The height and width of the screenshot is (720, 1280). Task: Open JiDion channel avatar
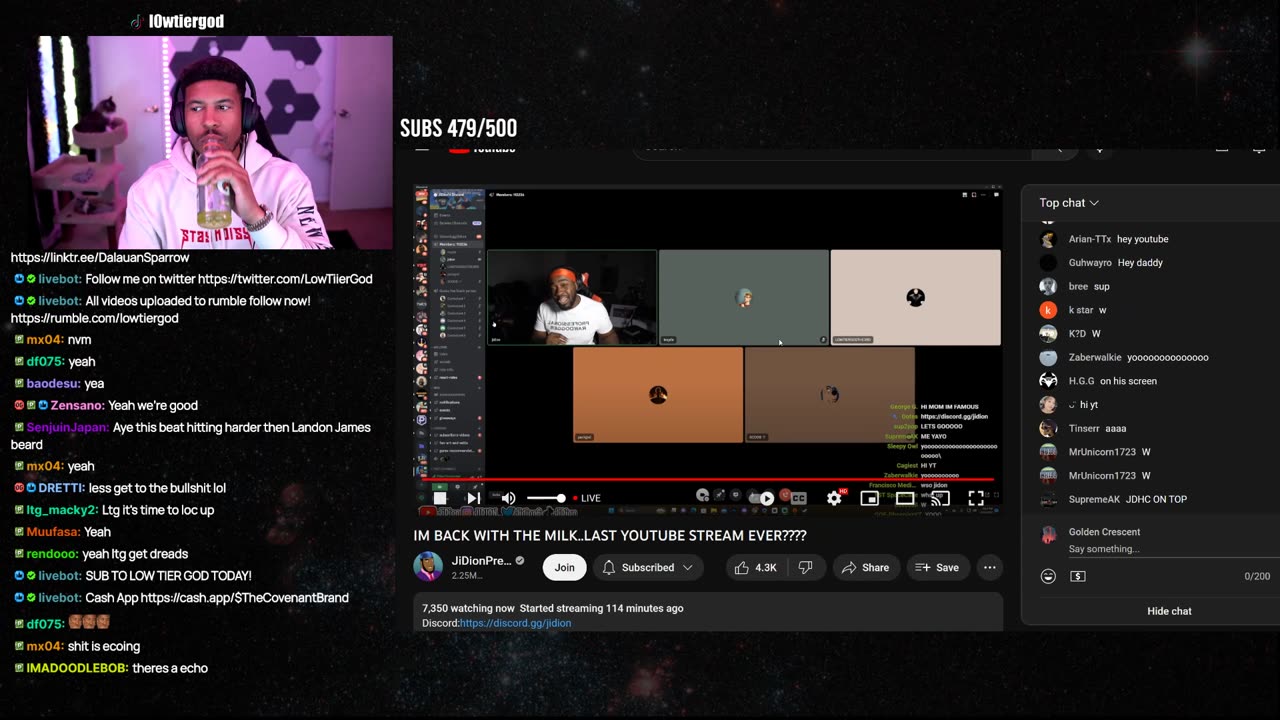click(428, 567)
